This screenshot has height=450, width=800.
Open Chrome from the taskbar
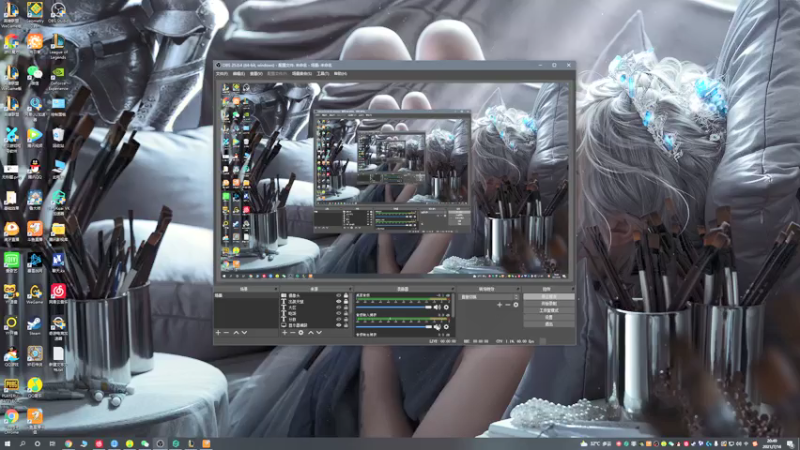coord(68,444)
